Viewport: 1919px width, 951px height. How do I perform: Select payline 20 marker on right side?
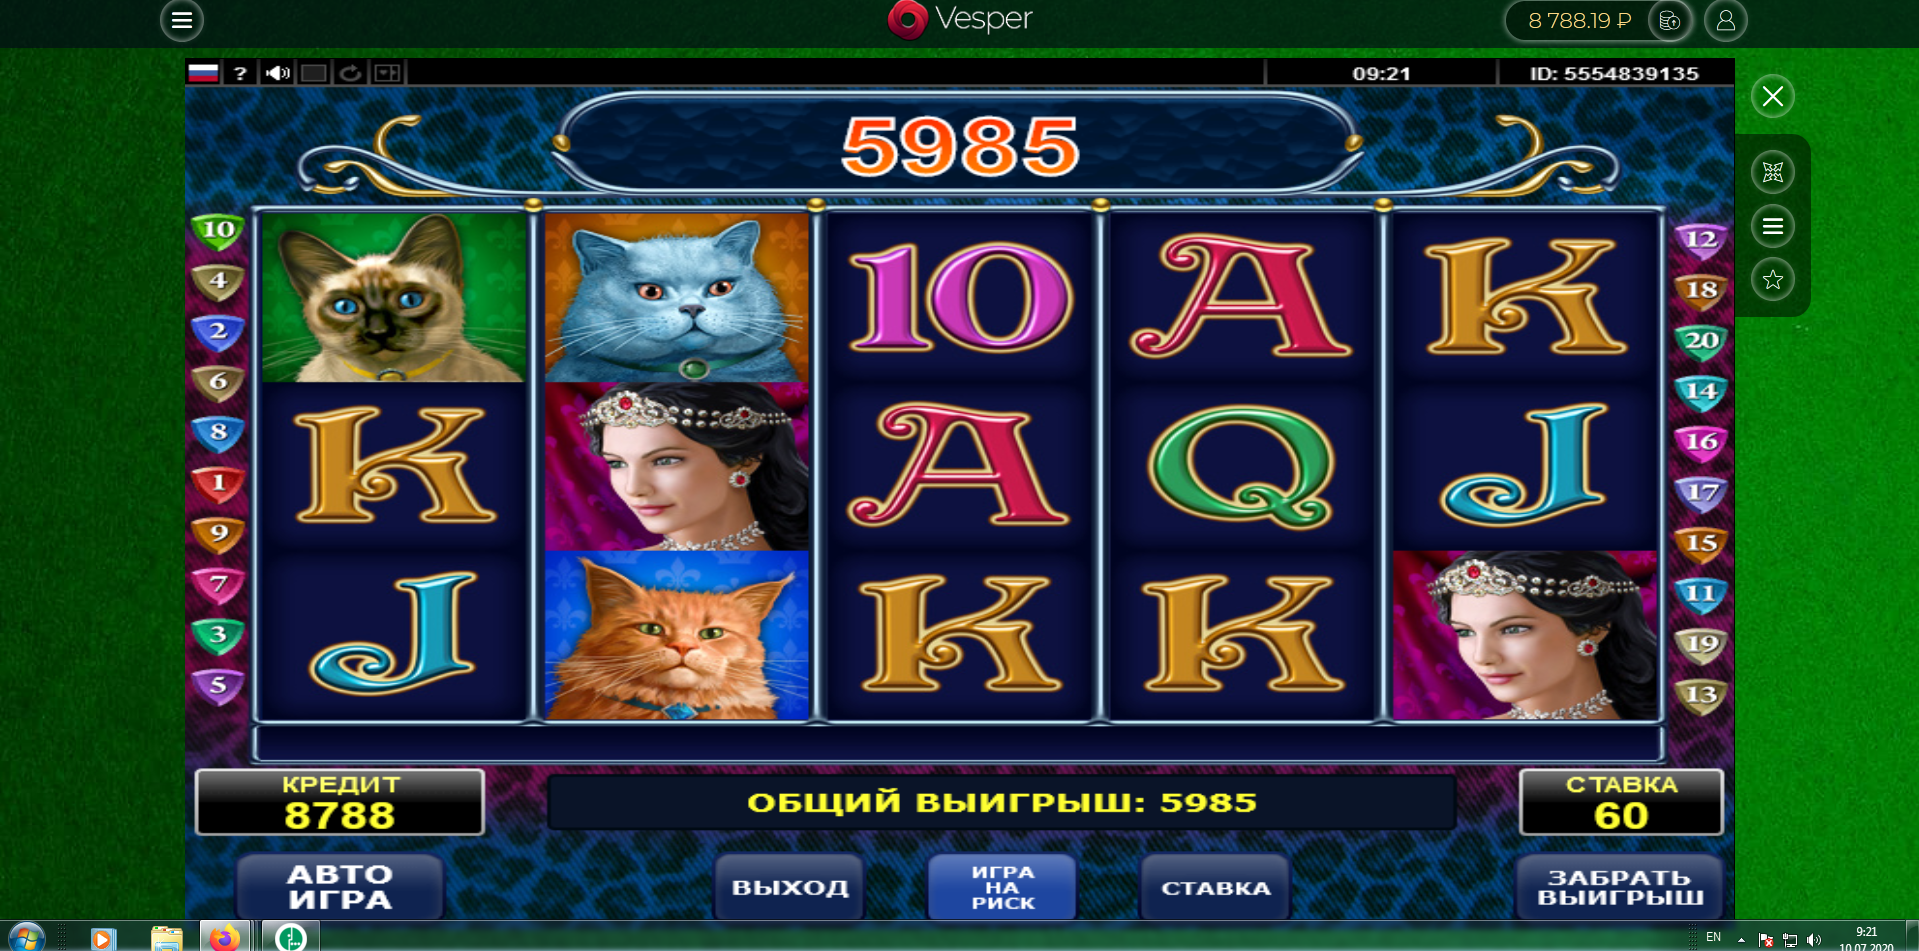point(1701,341)
